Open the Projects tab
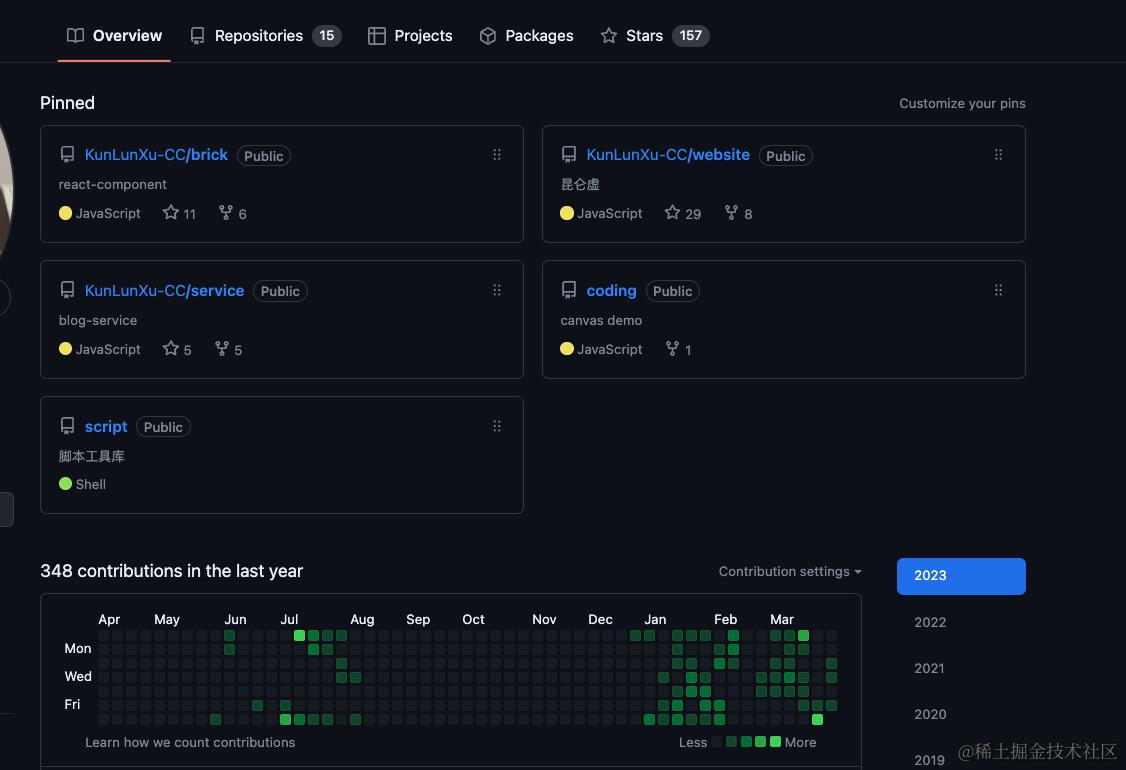 410,36
